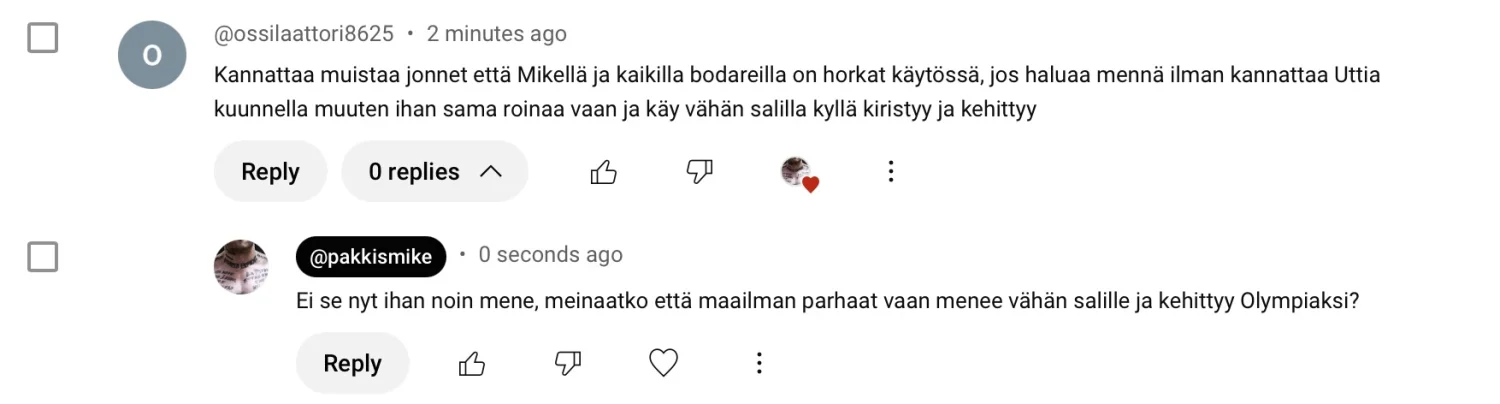This screenshot has width=1500, height=404.
Task: Like the comment by @ossilaattori8625
Action: click(603, 172)
